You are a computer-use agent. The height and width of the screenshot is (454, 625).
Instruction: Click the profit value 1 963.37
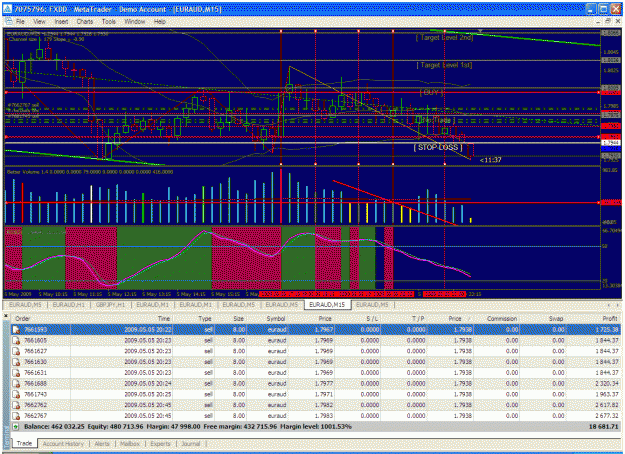pyautogui.click(x=607, y=394)
